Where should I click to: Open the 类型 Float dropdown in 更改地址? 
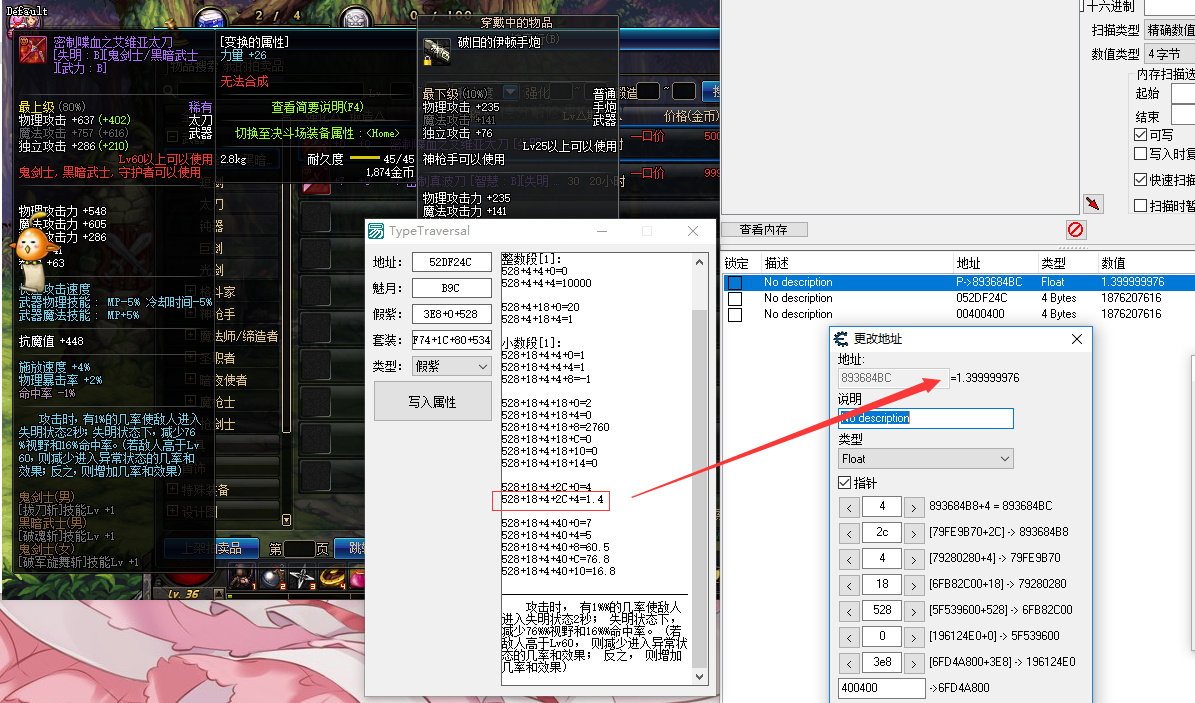coord(925,459)
